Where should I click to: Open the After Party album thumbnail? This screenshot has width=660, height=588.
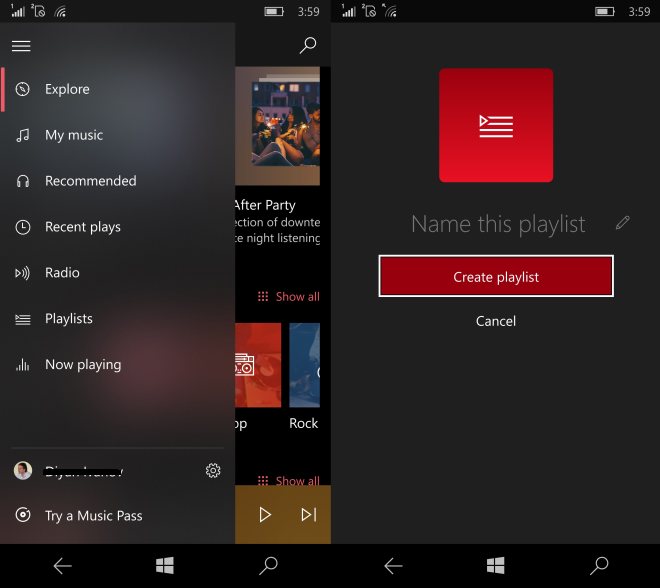coord(277,126)
